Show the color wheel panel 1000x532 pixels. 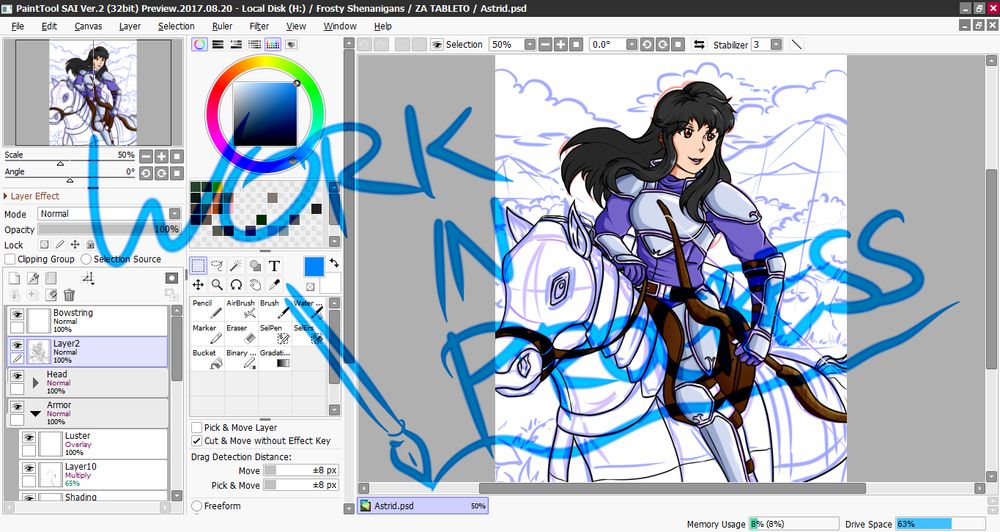(x=200, y=45)
